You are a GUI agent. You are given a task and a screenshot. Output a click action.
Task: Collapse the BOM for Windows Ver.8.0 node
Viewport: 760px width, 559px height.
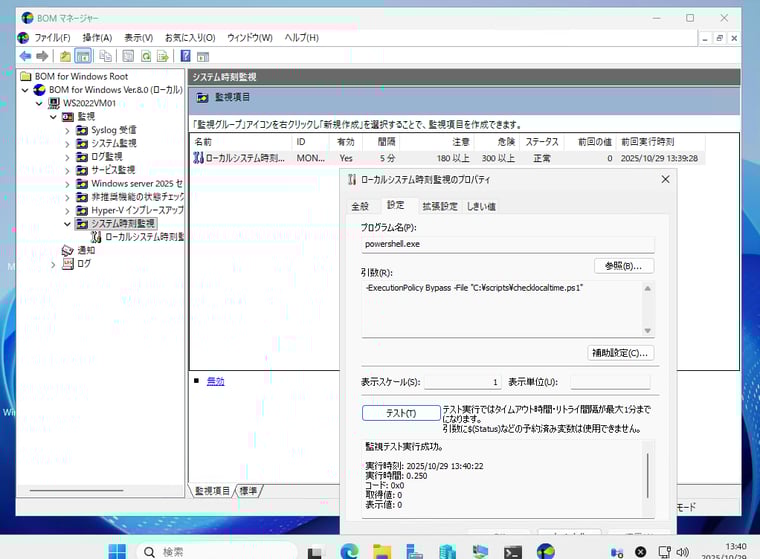(25, 90)
